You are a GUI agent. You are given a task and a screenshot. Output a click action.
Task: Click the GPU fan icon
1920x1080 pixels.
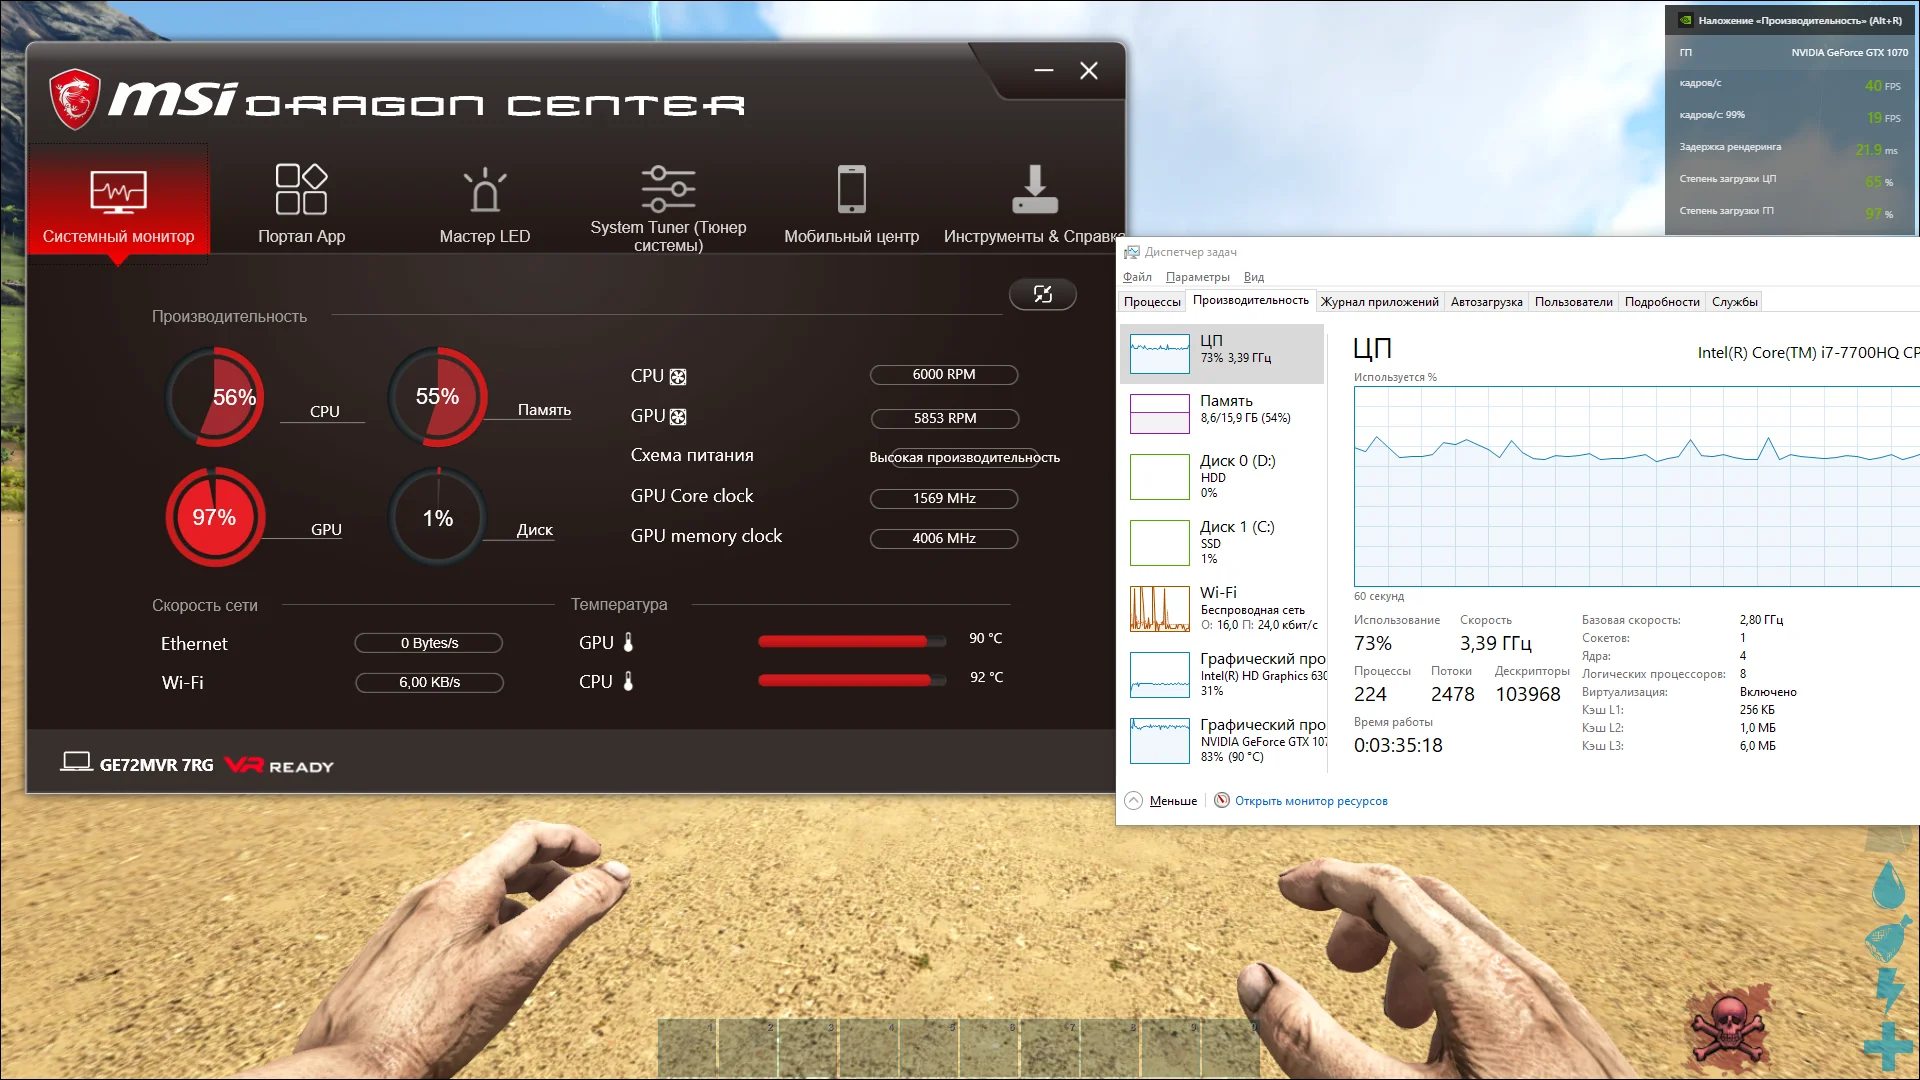tap(678, 417)
